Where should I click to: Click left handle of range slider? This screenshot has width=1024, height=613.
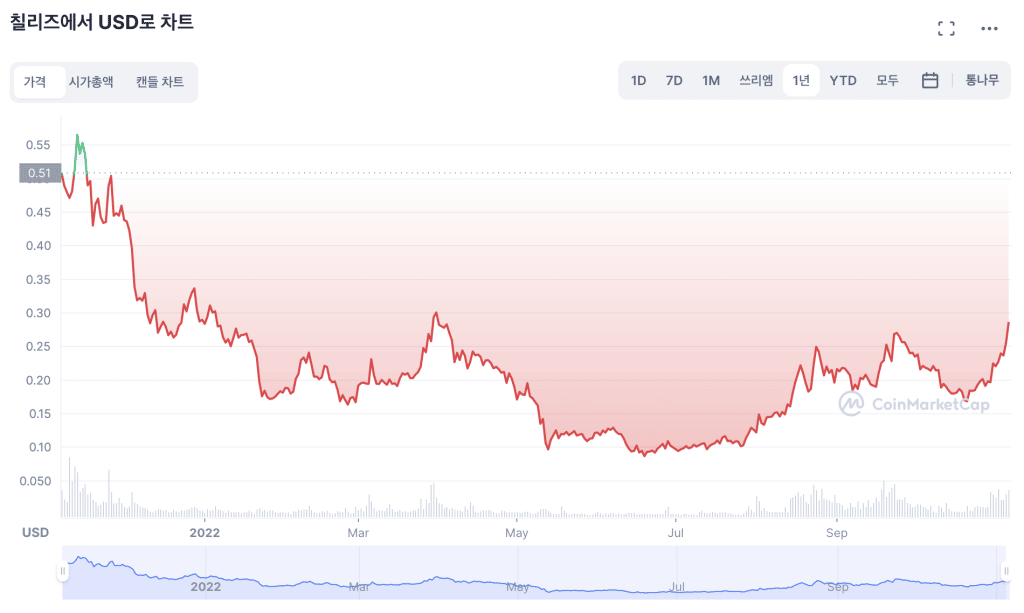[63, 572]
